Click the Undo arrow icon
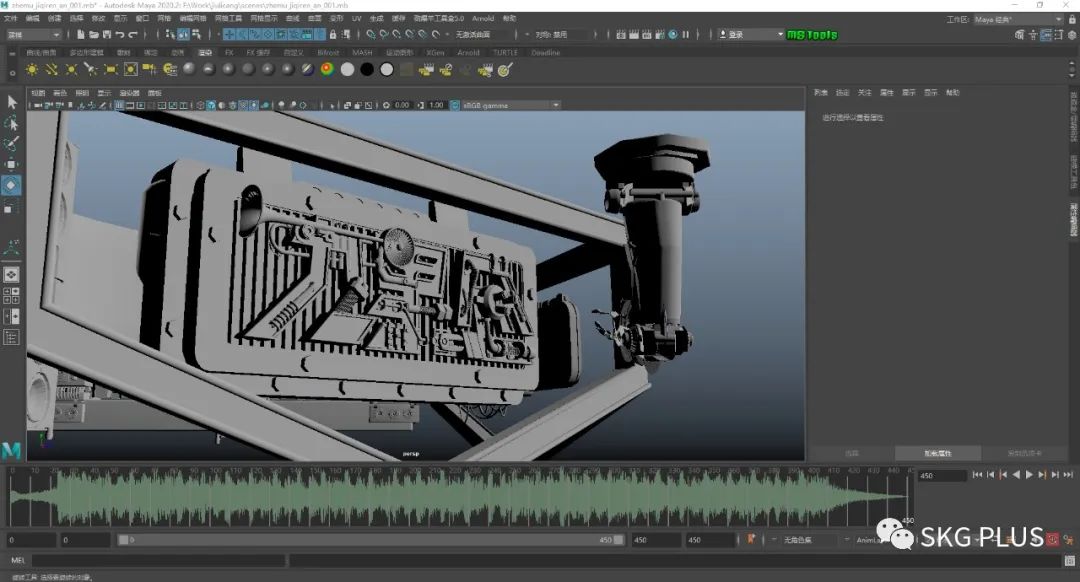Screen dimensions: 1080x582 [x=121, y=34]
